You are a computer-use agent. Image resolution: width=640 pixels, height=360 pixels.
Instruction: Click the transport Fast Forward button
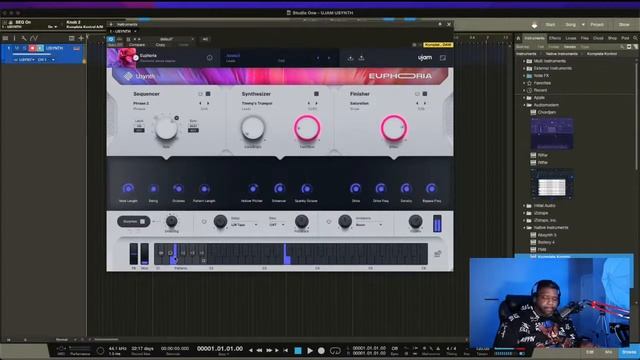(x=269, y=350)
